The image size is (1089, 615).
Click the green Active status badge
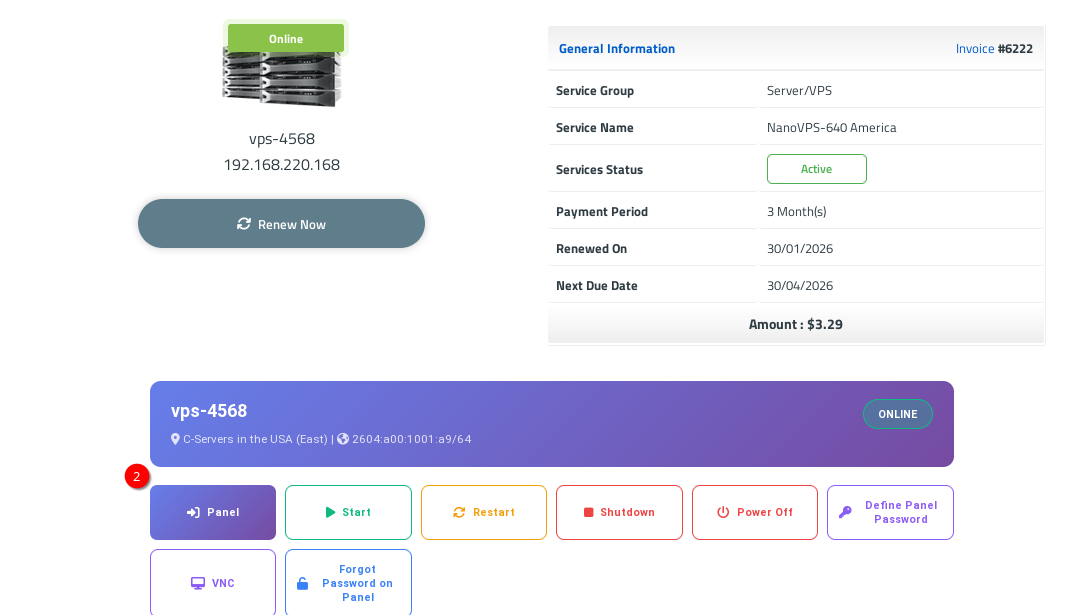(x=816, y=169)
